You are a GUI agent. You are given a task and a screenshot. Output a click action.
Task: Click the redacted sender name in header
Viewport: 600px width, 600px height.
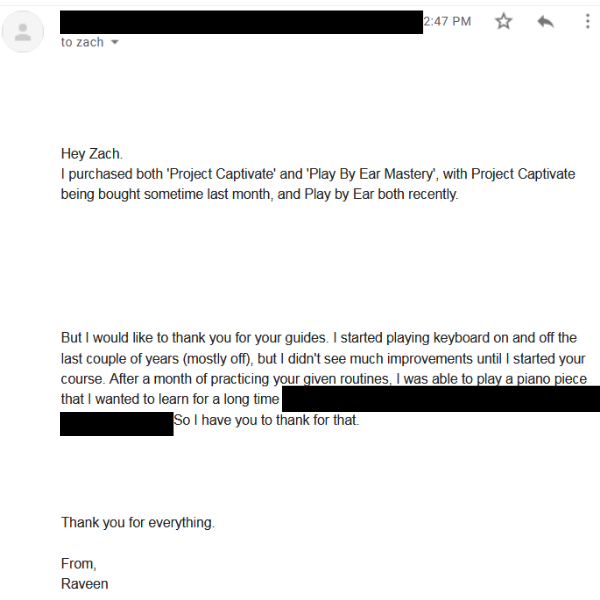pos(240,22)
